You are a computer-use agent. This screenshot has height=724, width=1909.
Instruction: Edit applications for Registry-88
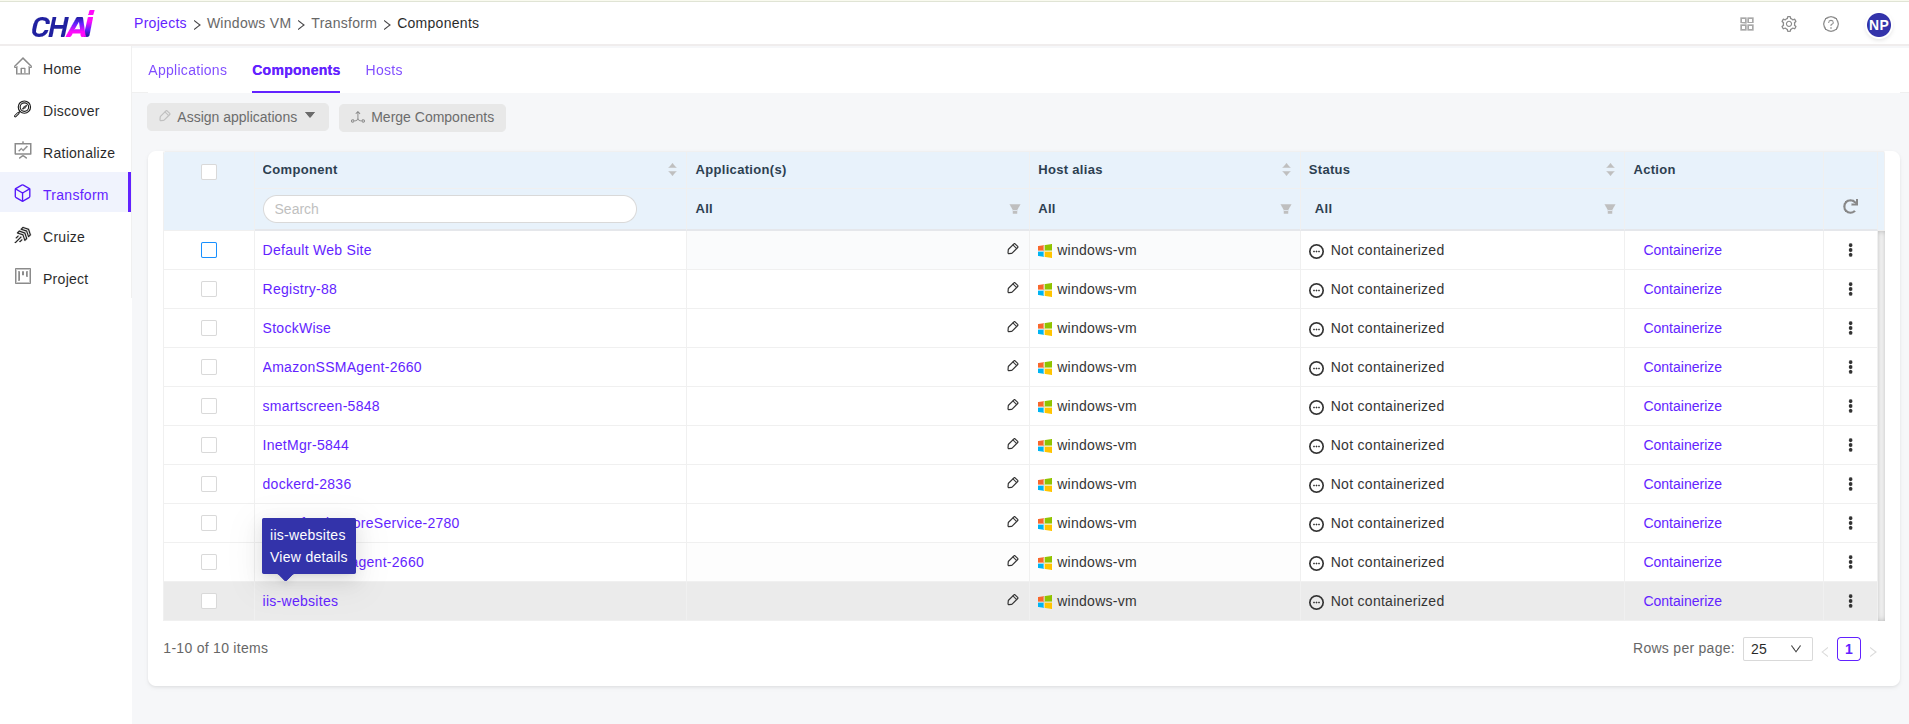1012,288
